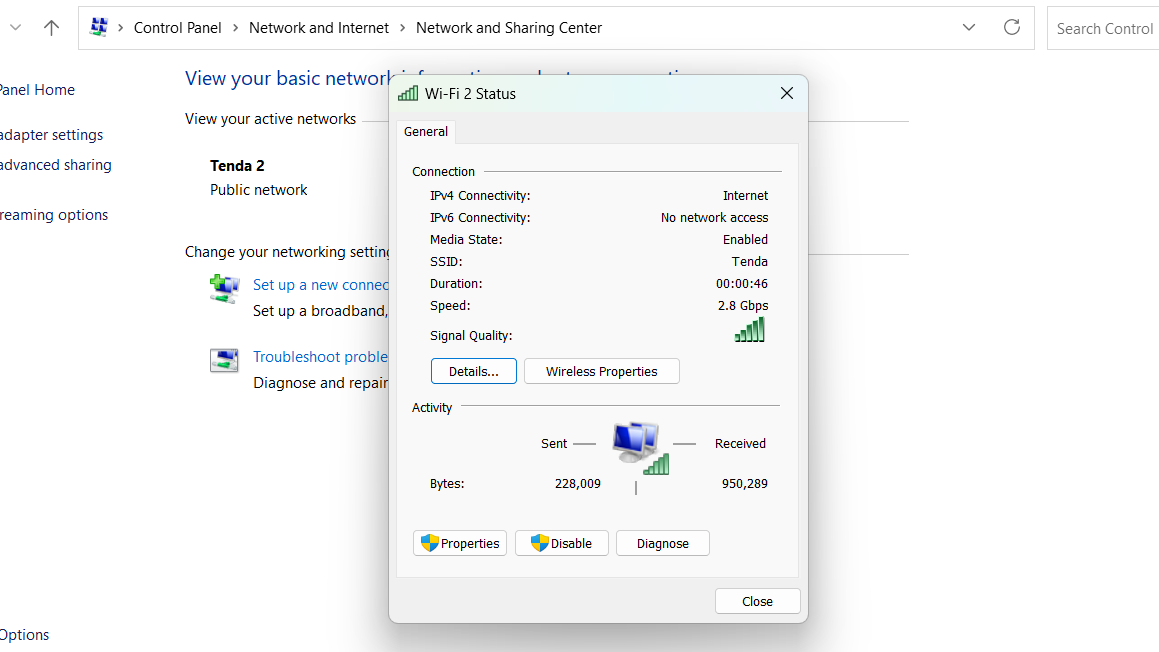Screen dimensions: 1159x652
Task: Click the Set up a new connection icon
Action: point(224,288)
